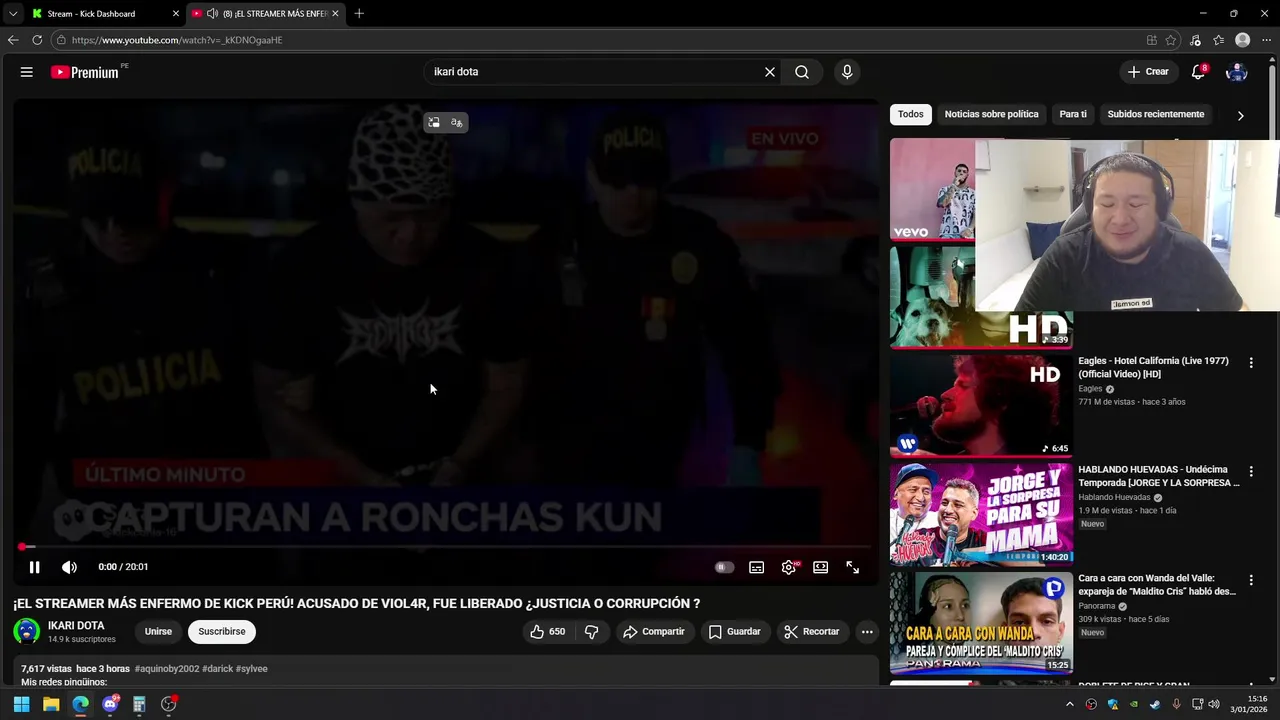Pause the video
The height and width of the screenshot is (720, 1280).
[x=34, y=567]
